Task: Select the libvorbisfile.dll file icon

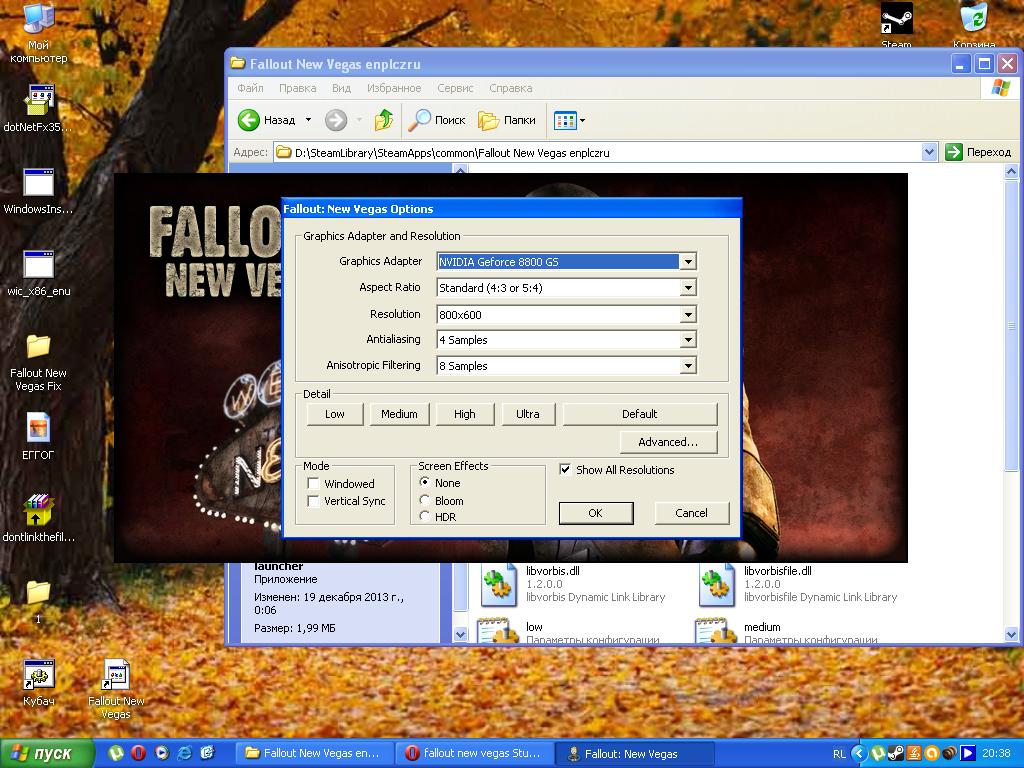Action: click(x=717, y=584)
